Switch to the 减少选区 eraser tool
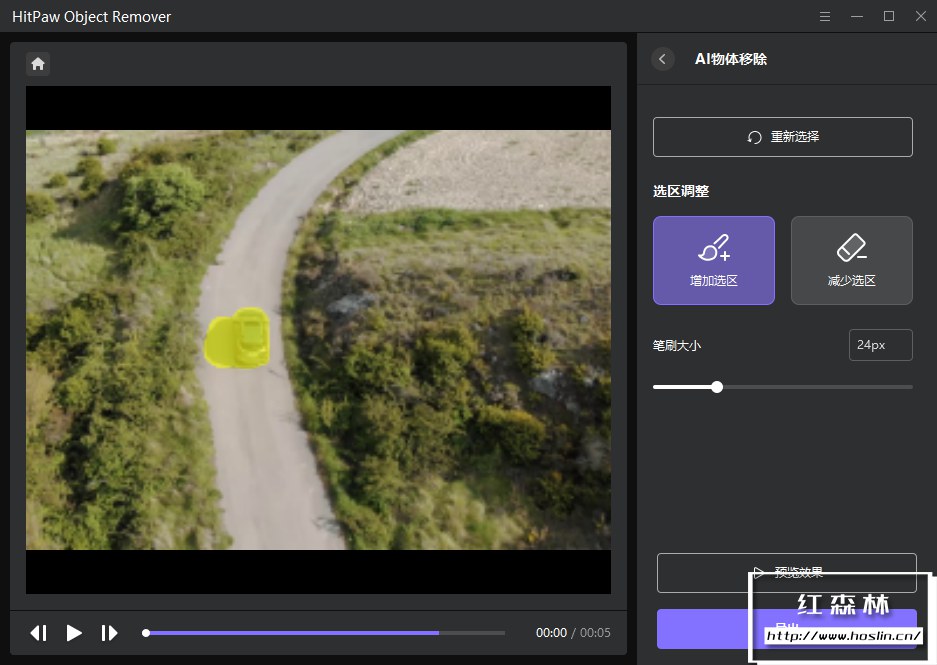The height and width of the screenshot is (665, 937). coord(851,260)
